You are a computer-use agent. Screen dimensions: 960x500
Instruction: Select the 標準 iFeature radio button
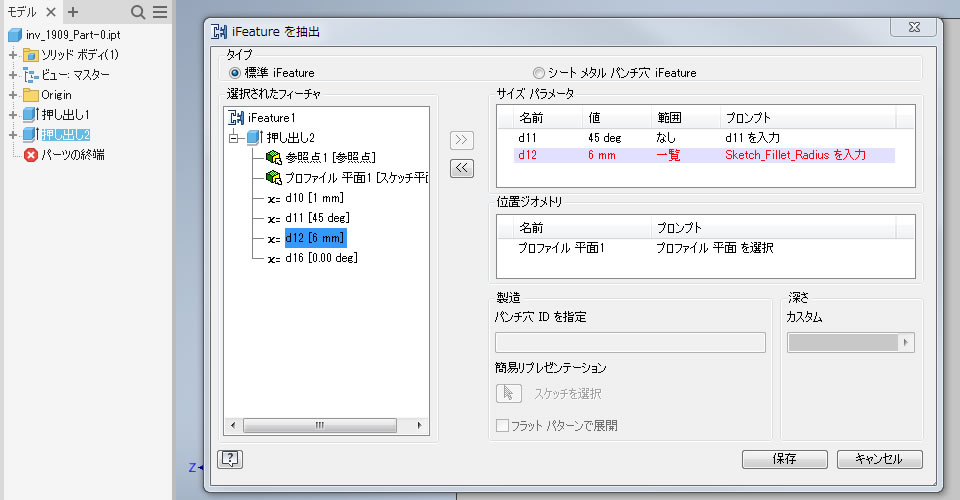[x=235, y=73]
